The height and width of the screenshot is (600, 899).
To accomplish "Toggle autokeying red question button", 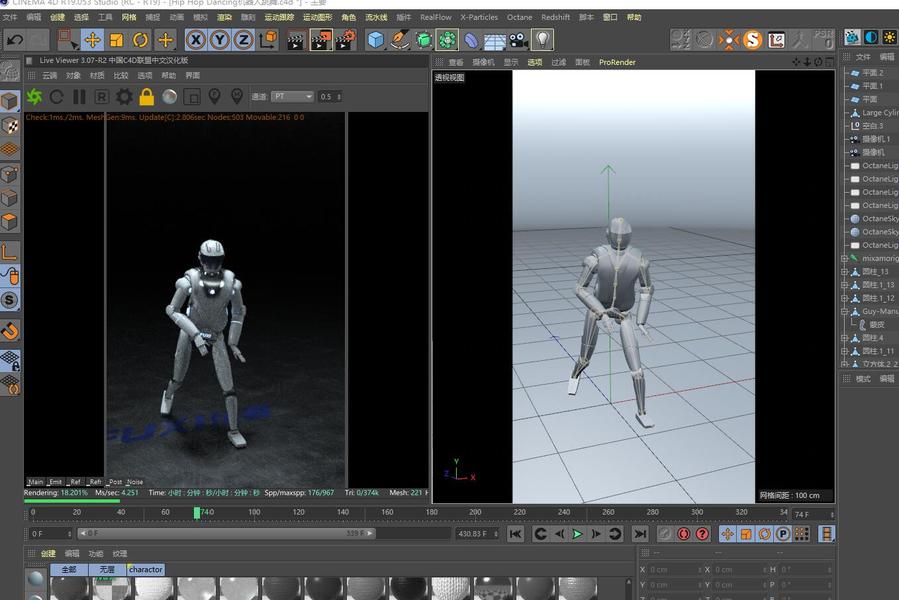I will (x=702, y=534).
